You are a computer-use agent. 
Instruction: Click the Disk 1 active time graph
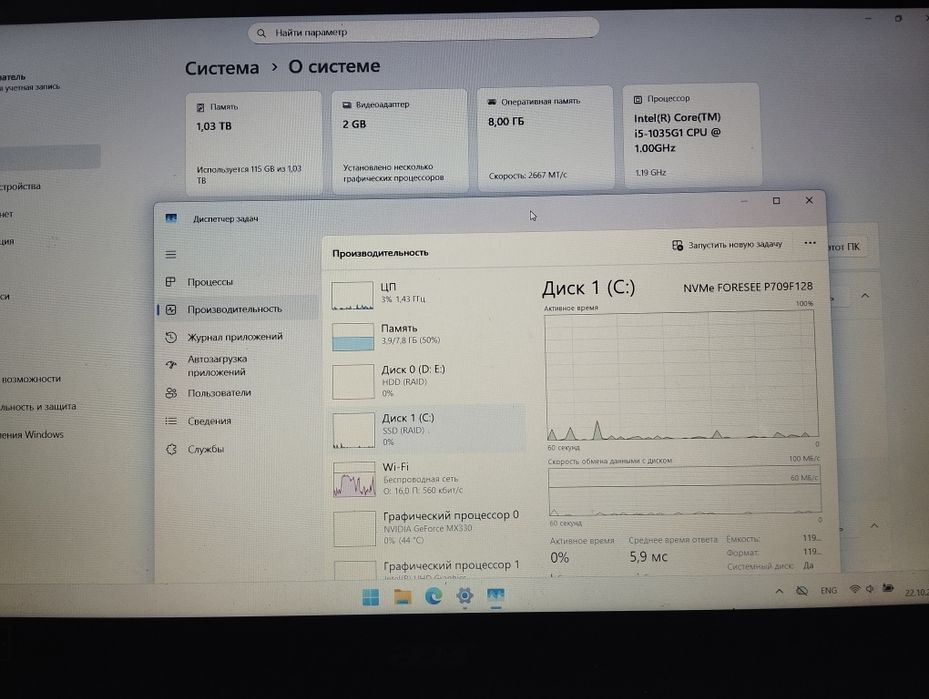tap(681, 376)
